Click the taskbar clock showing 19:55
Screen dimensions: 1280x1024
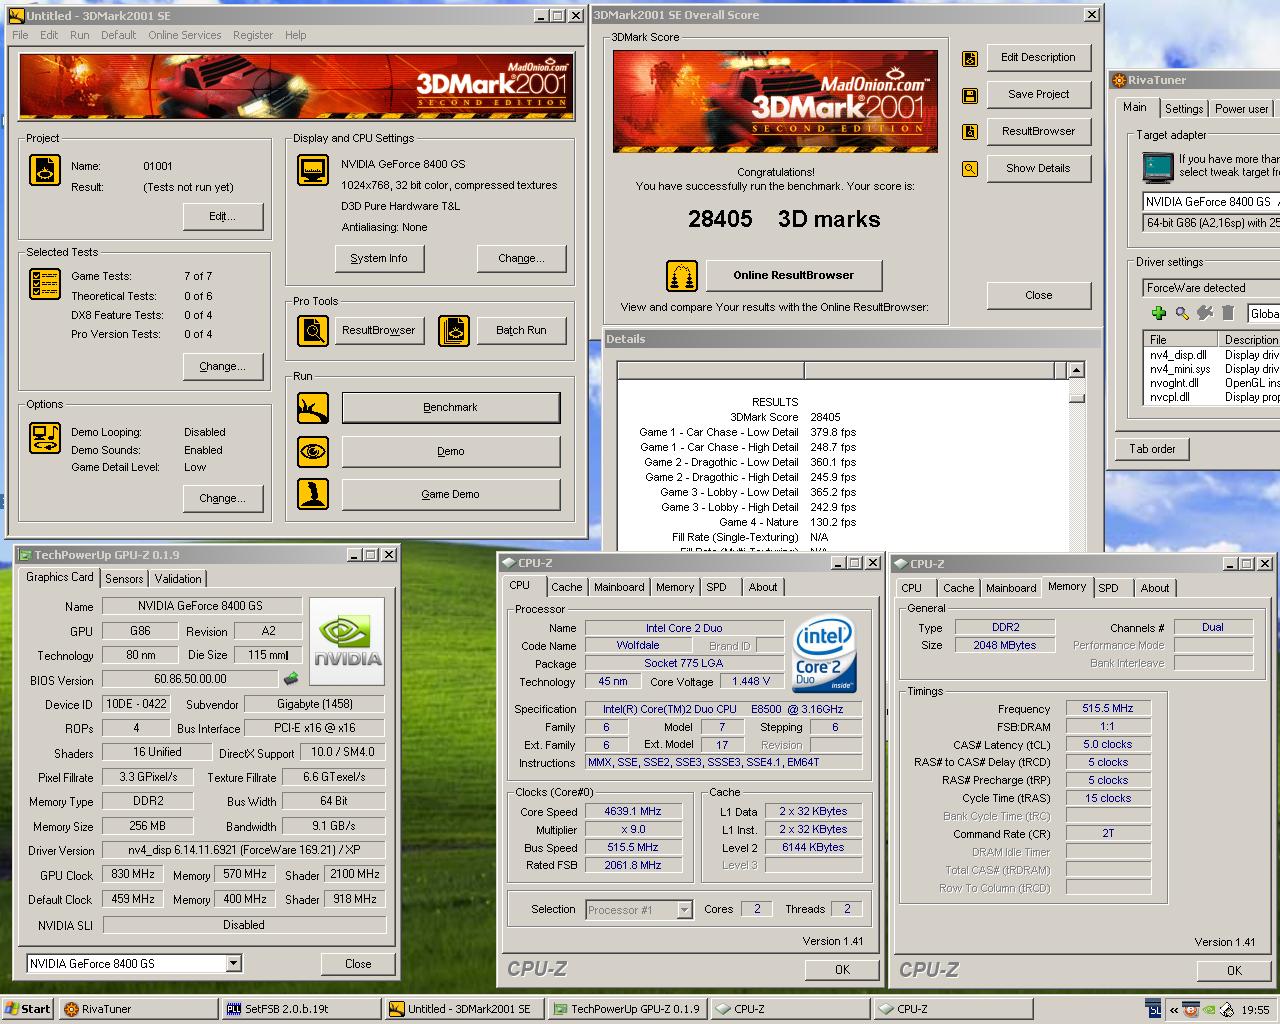(x=1254, y=1010)
